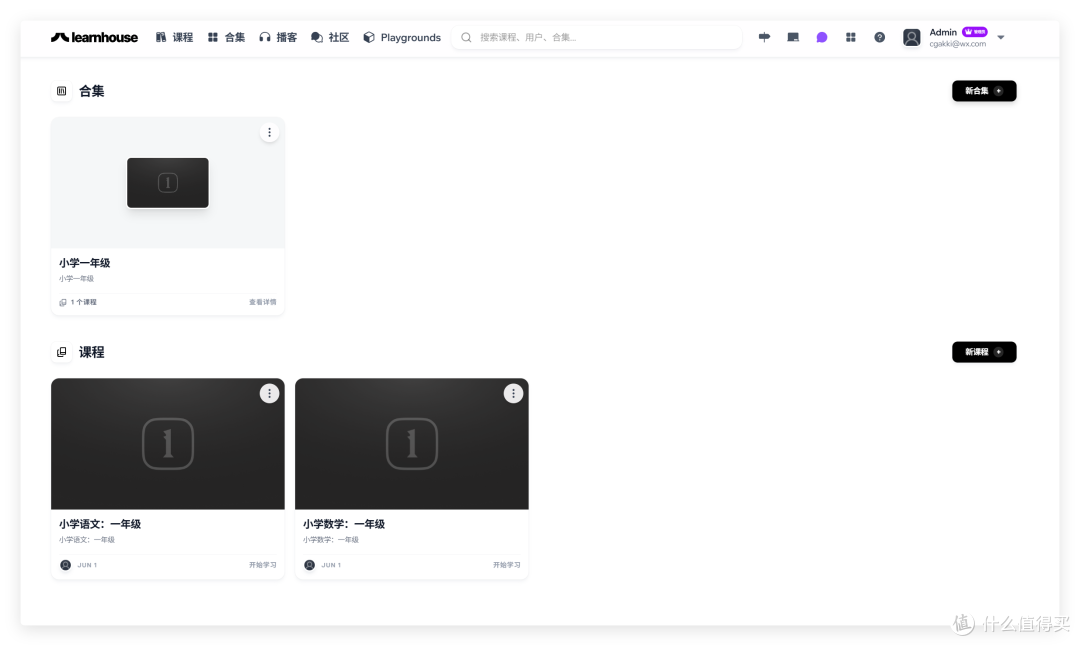Image resolution: width=1080 pixels, height=646 pixels.
Task: Click the 课程 section heading icon
Action: (x=61, y=352)
